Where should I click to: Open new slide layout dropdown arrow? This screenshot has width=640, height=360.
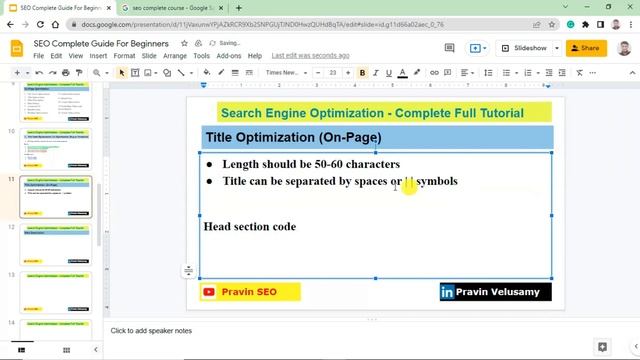[x=27, y=73]
